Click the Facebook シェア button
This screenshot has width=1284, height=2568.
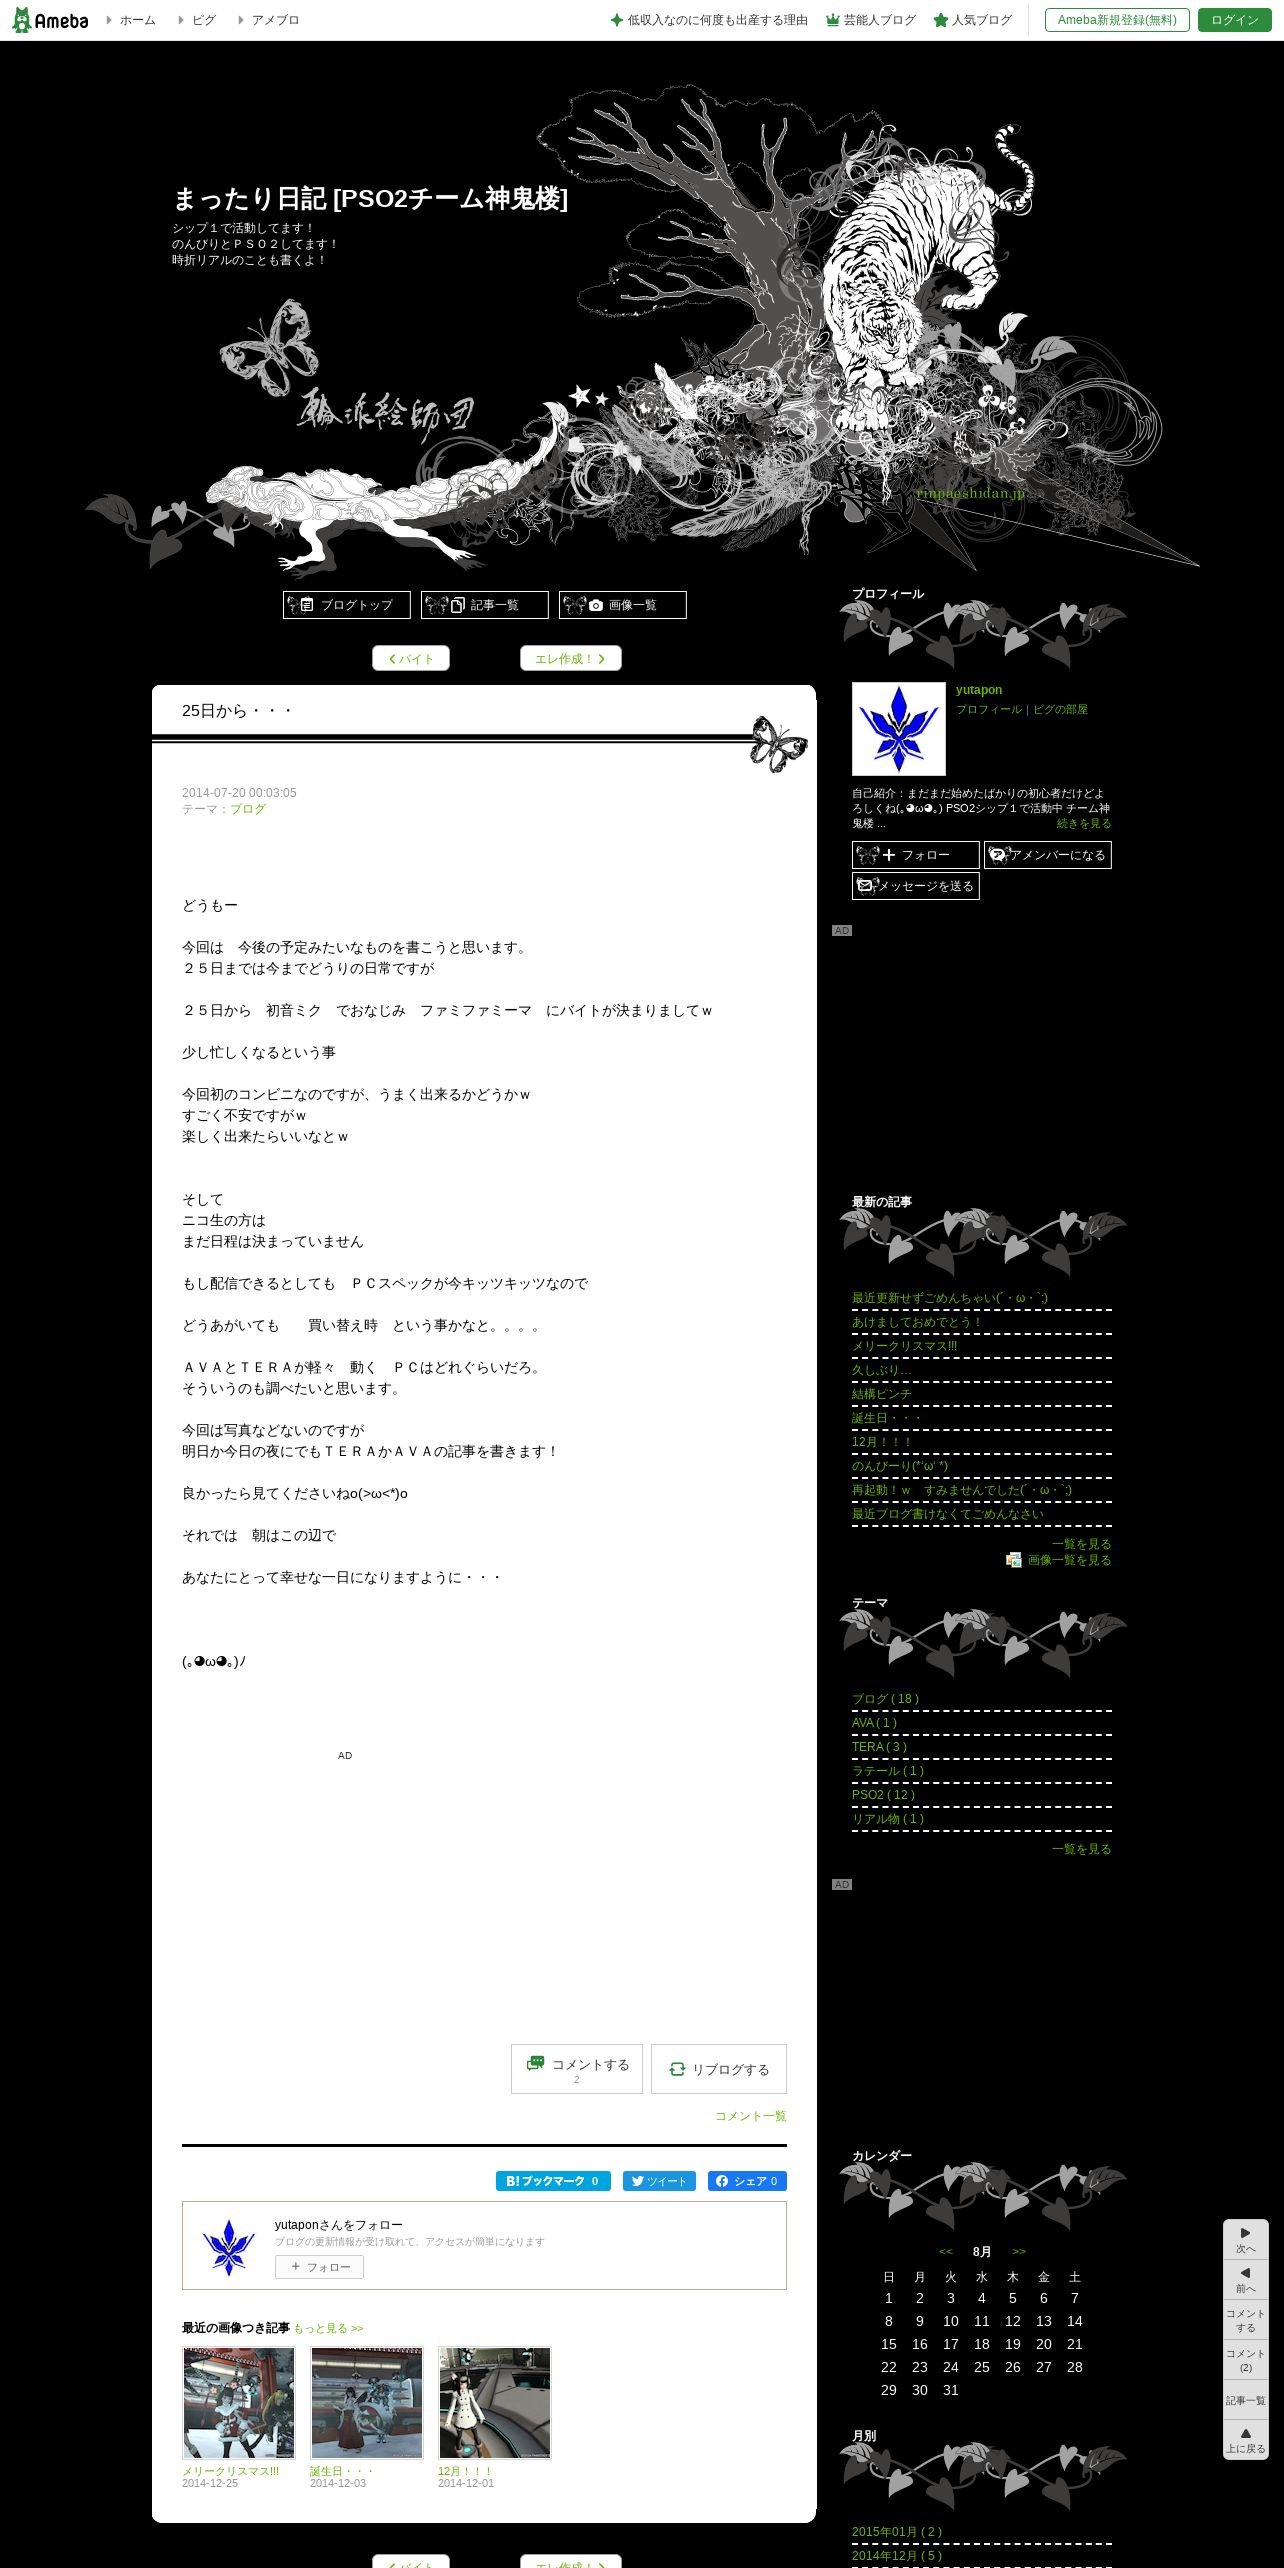click(747, 2181)
